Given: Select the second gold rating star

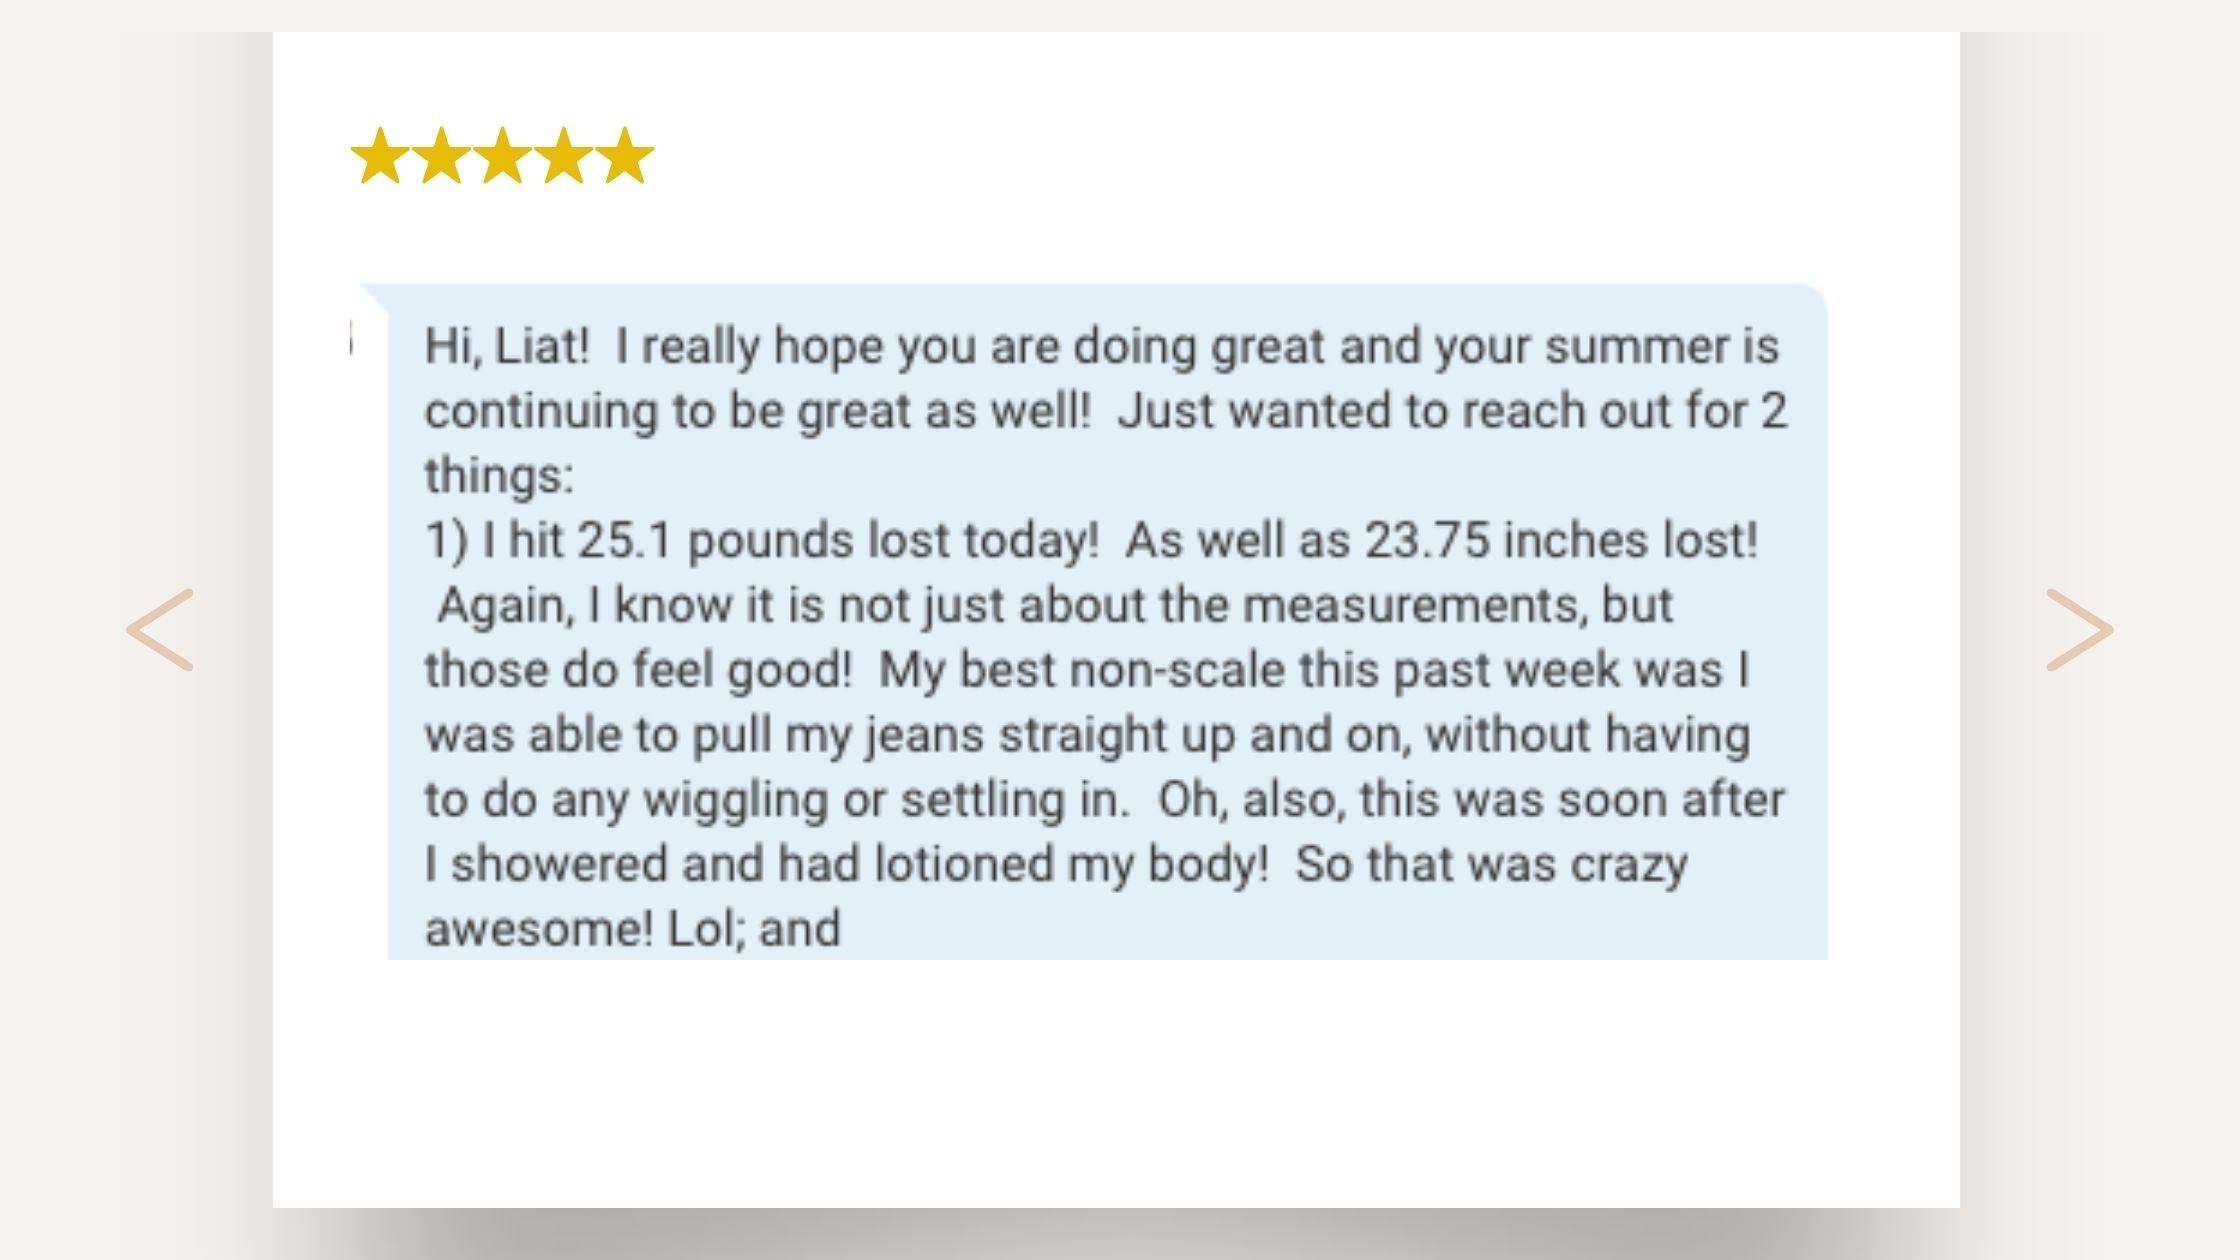Looking at the screenshot, I should (441, 157).
